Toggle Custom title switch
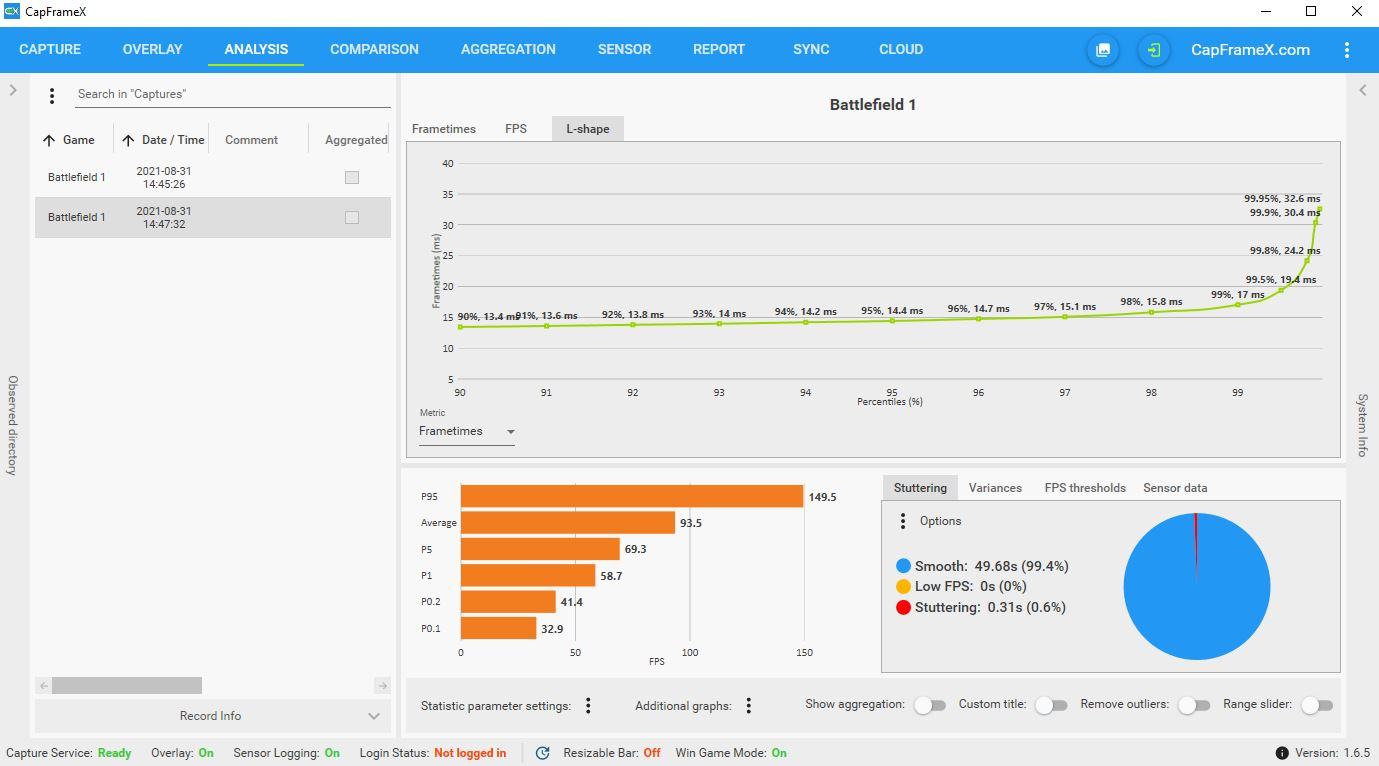Viewport: 1379px width, 766px height. (x=1051, y=705)
